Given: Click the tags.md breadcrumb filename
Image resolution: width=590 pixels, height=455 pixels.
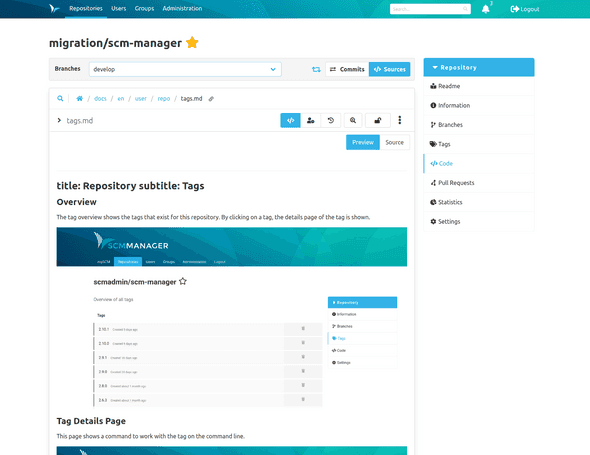Looking at the screenshot, I should click(191, 99).
